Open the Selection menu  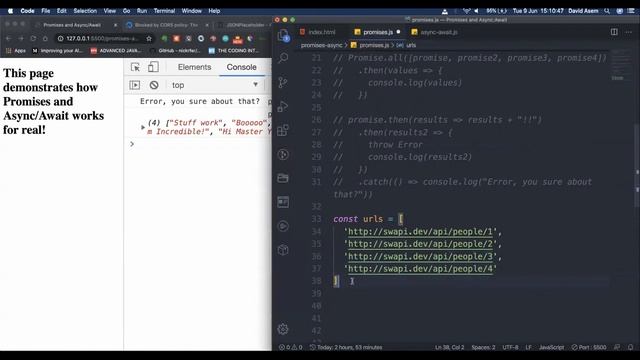[85, 11]
